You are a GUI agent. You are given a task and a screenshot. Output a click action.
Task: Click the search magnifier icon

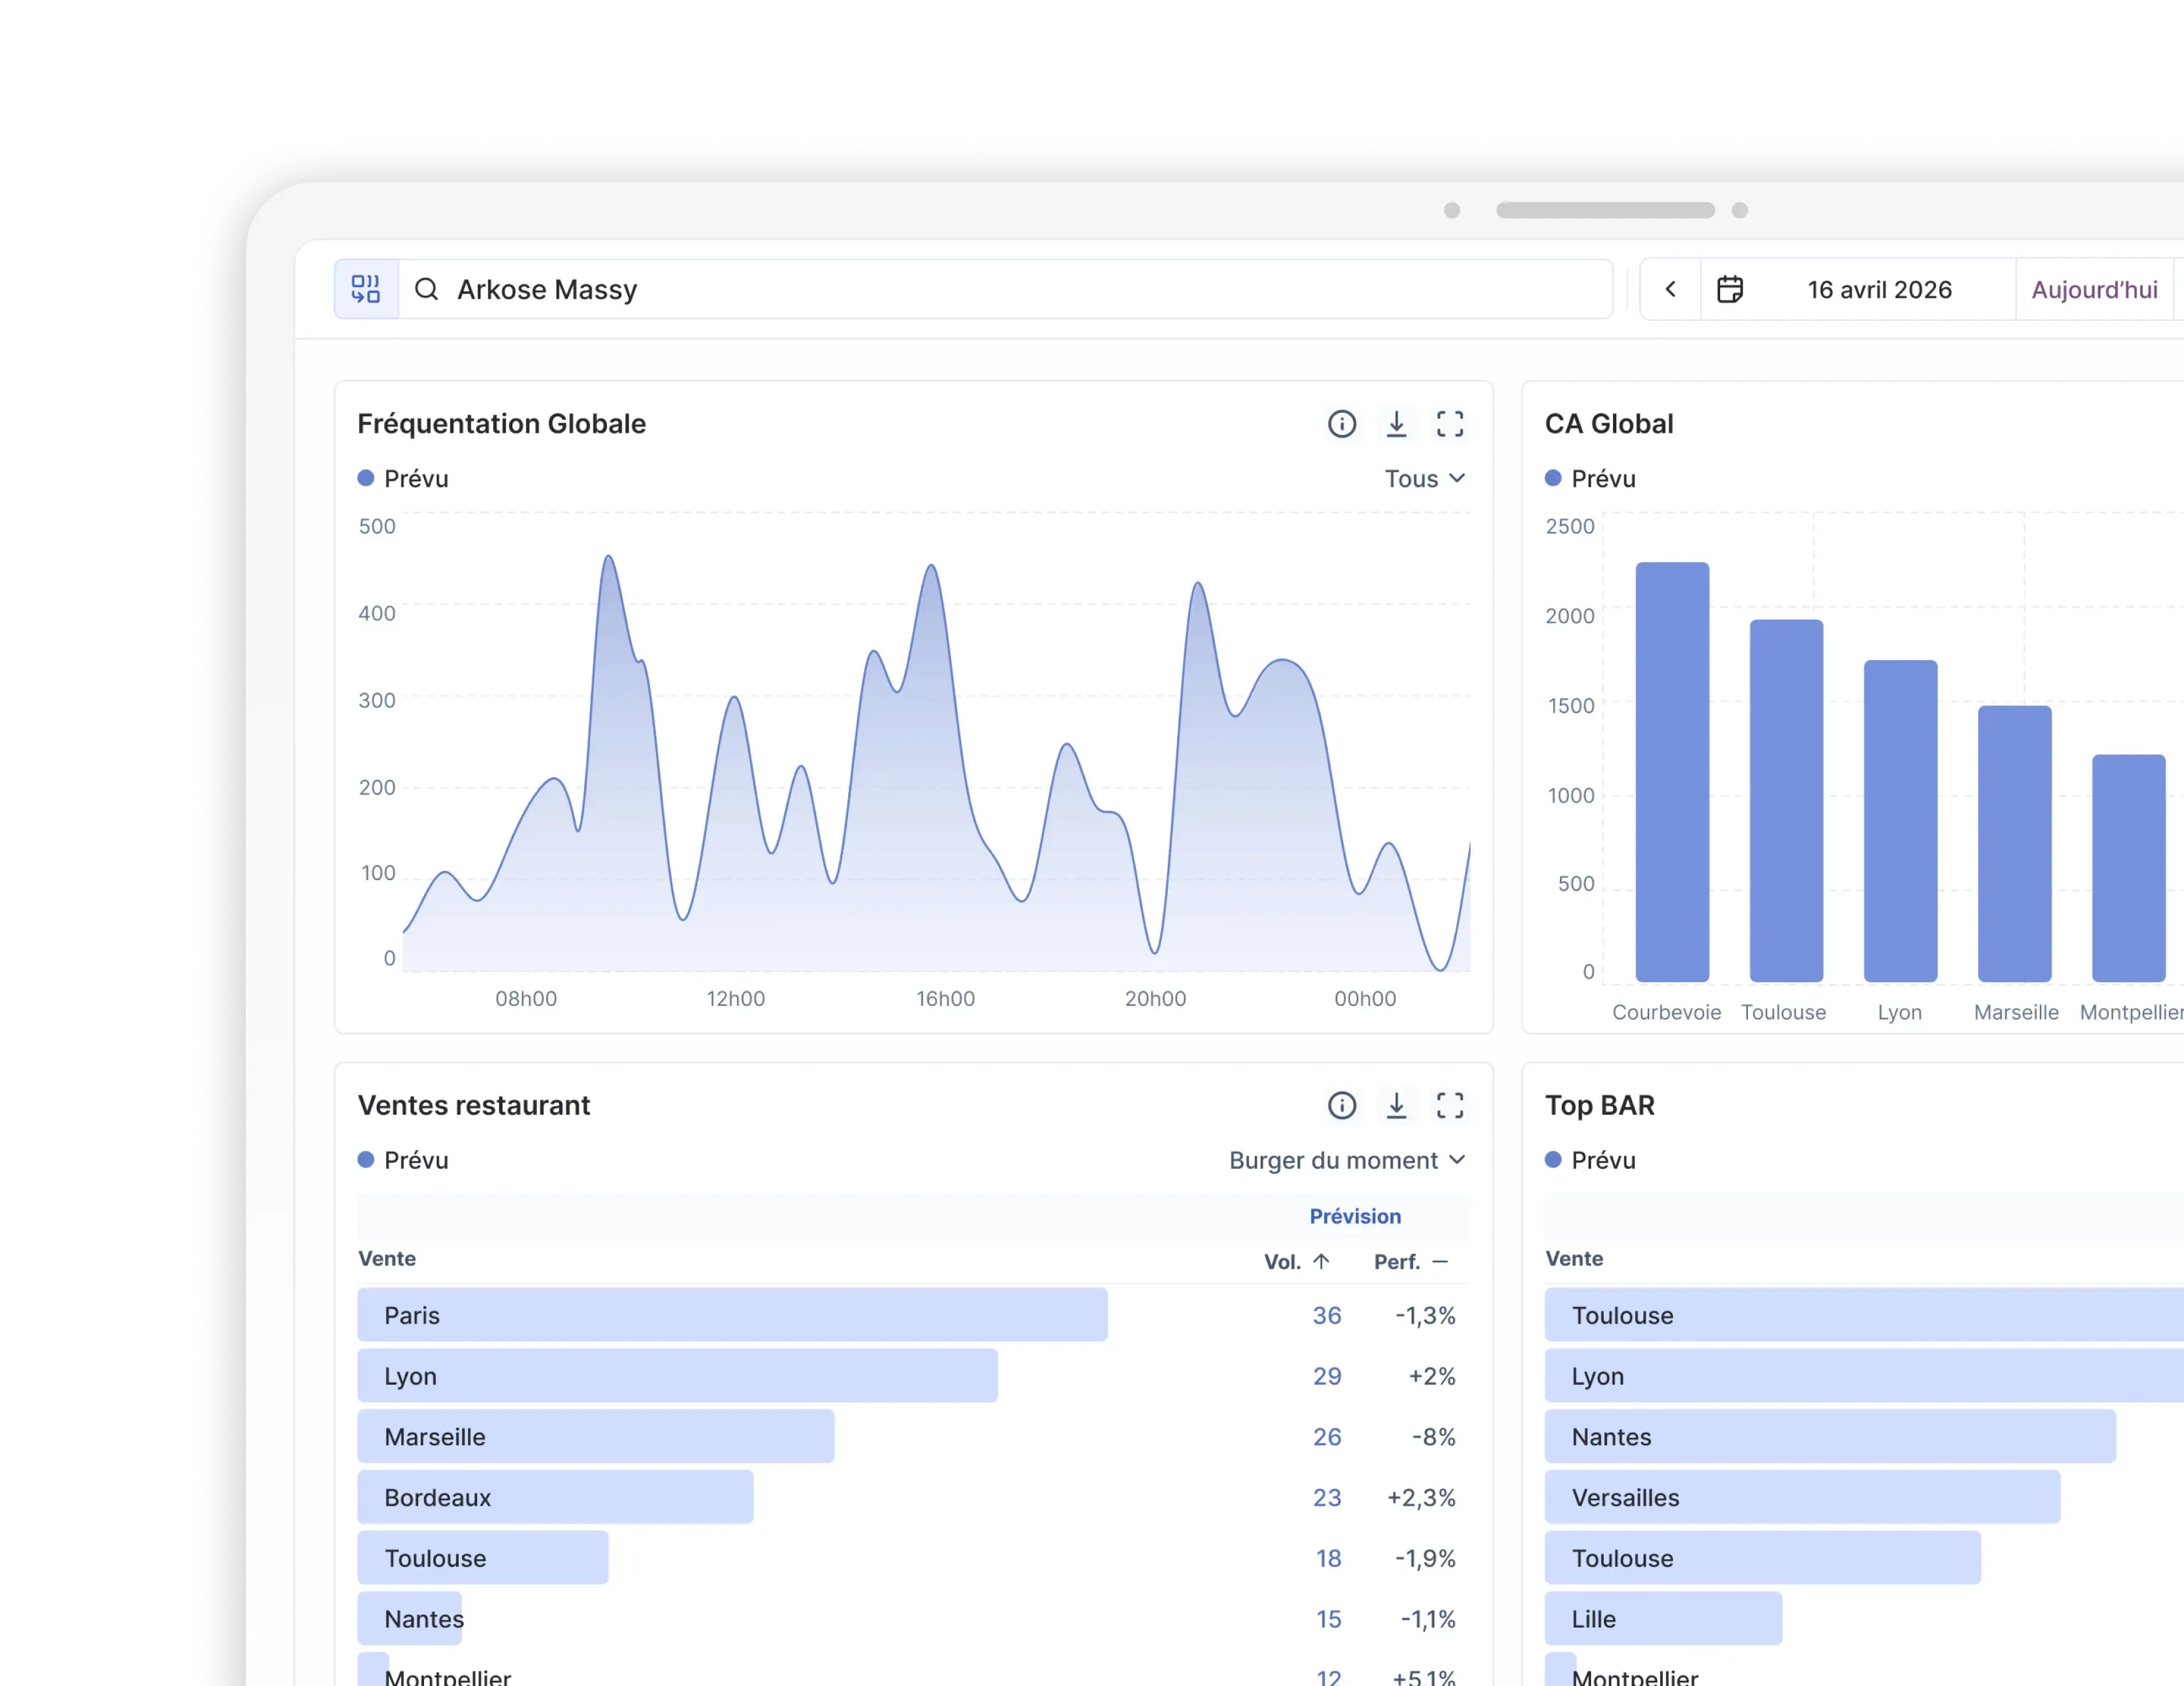pos(427,289)
